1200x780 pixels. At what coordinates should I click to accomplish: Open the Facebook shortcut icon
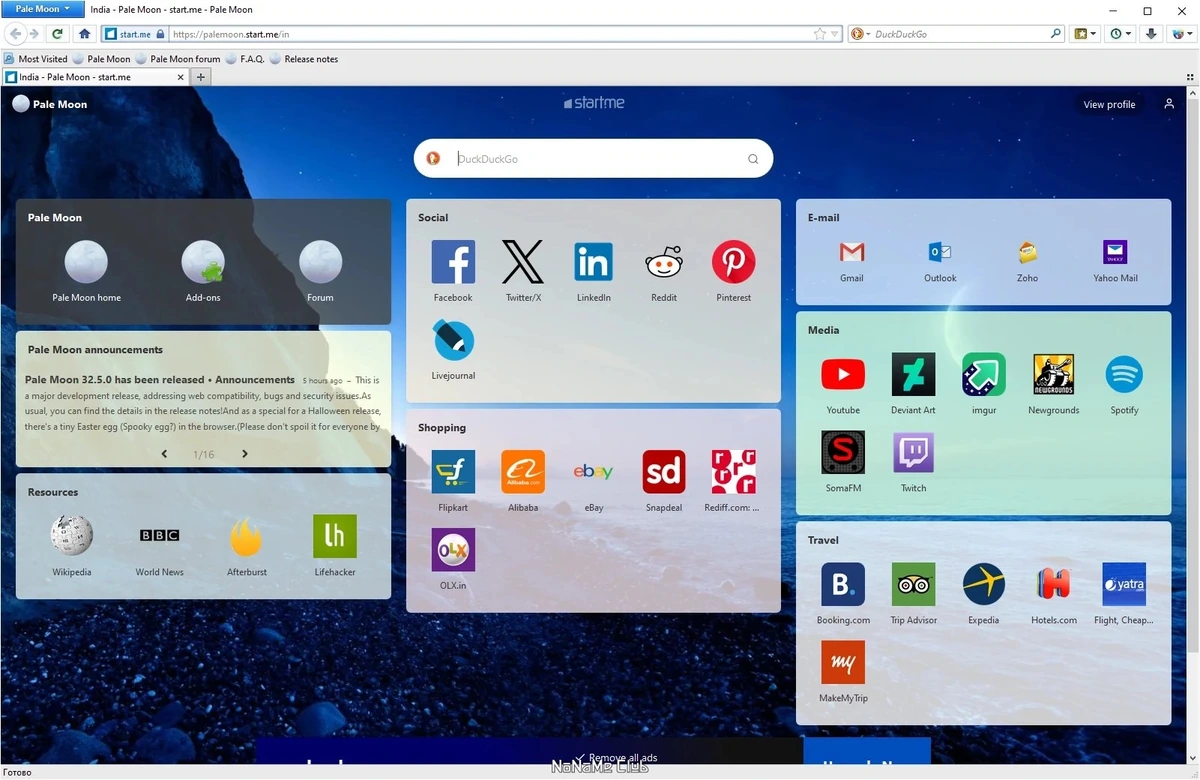pos(453,262)
